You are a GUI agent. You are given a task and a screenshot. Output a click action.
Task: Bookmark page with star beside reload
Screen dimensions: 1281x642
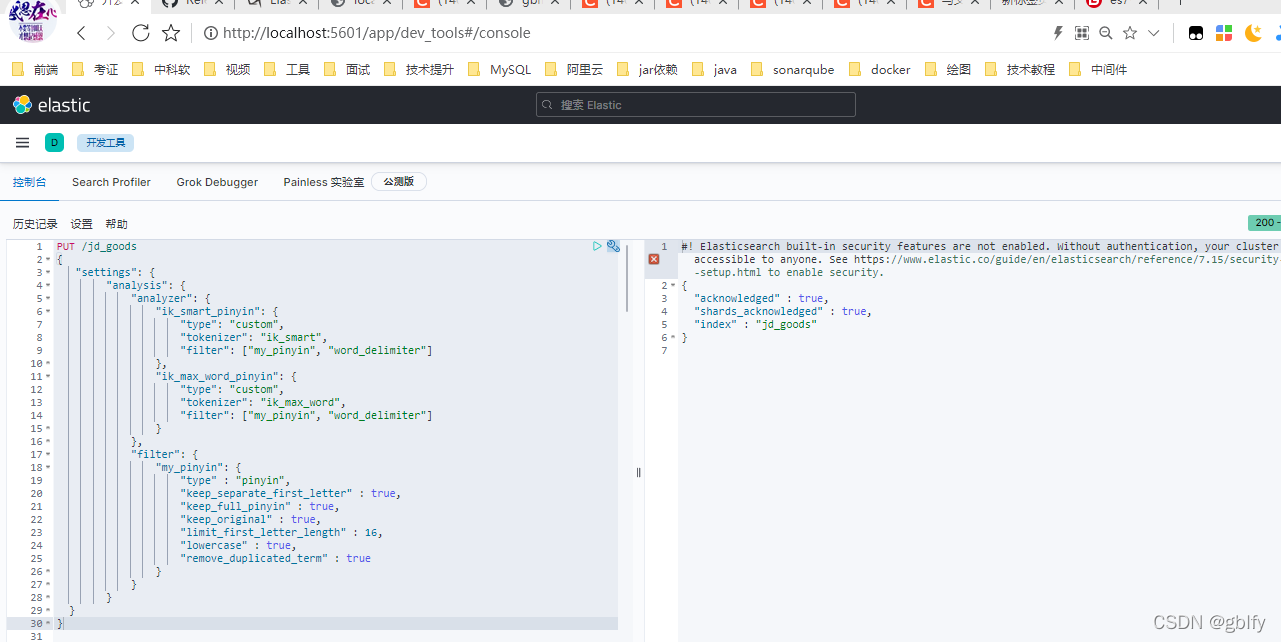click(x=171, y=33)
